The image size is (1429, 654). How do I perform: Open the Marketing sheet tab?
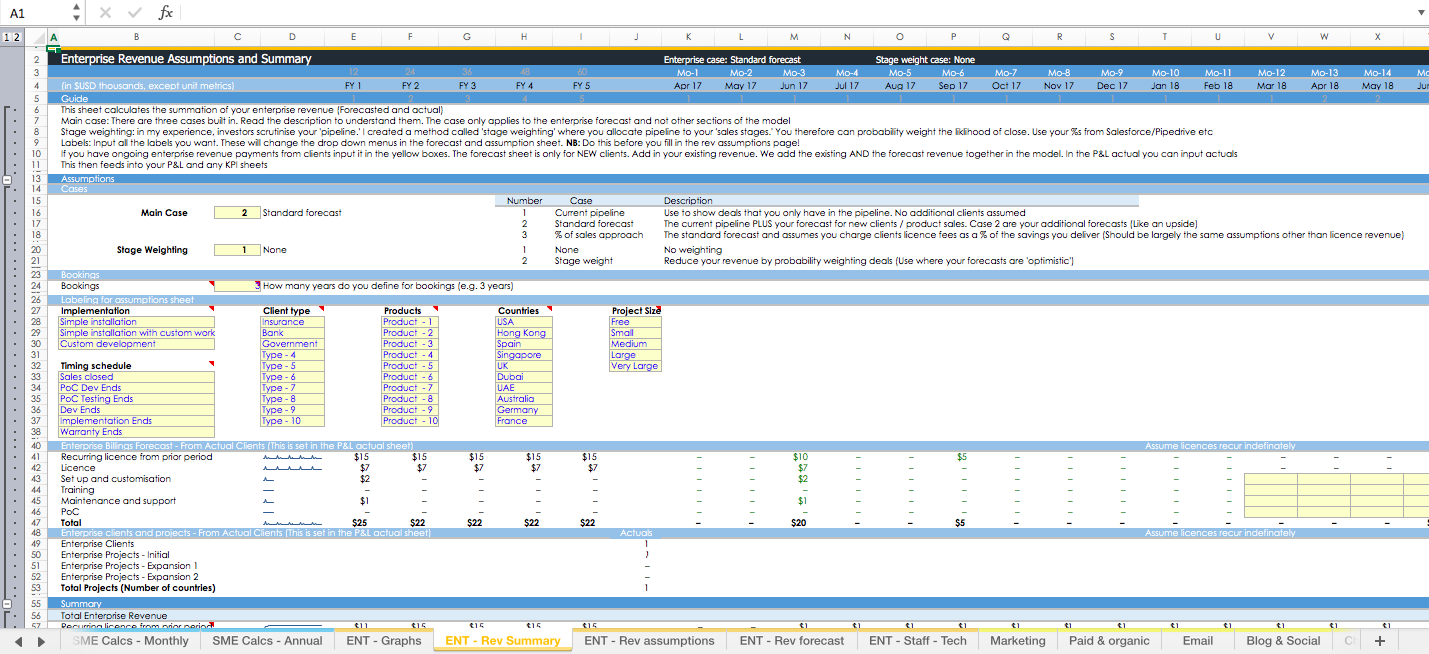point(1018,641)
